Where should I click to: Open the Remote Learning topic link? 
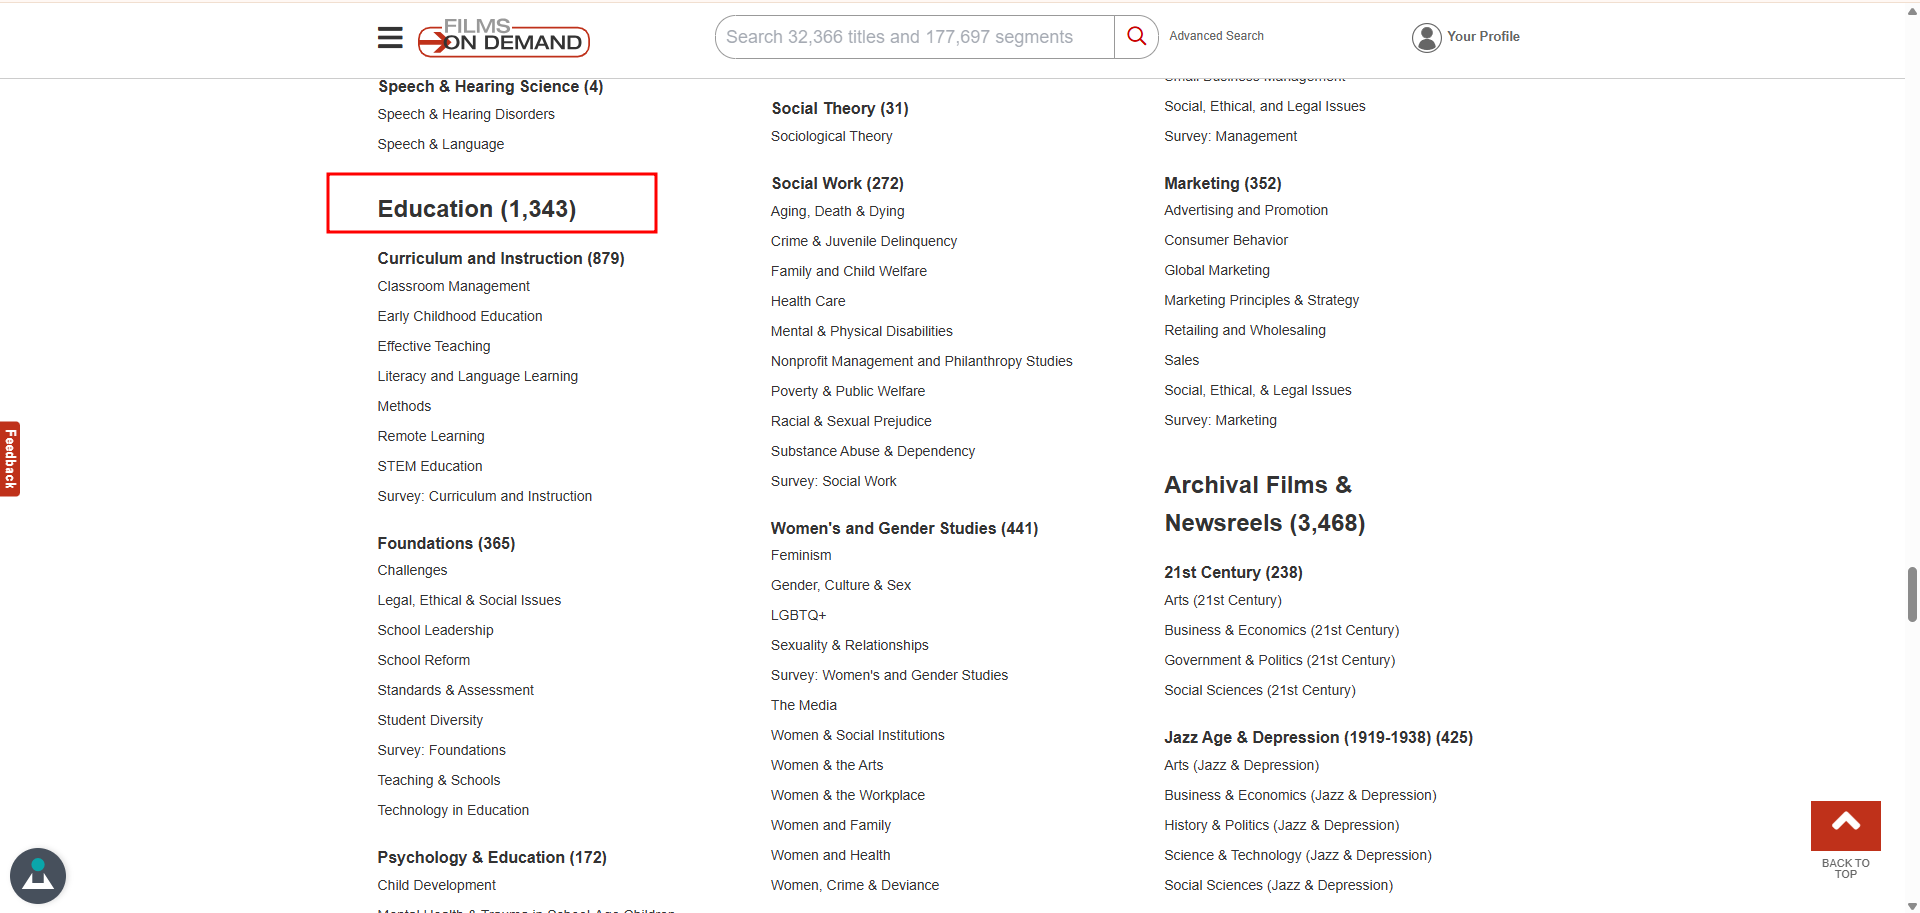pos(430,436)
